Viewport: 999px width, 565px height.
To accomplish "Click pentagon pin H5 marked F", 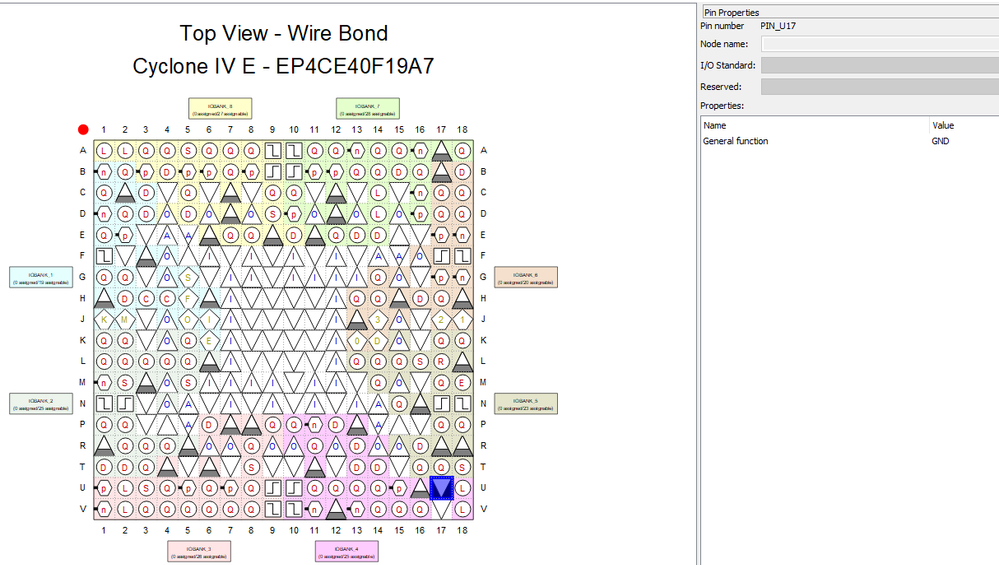I will (x=188, y=298).
